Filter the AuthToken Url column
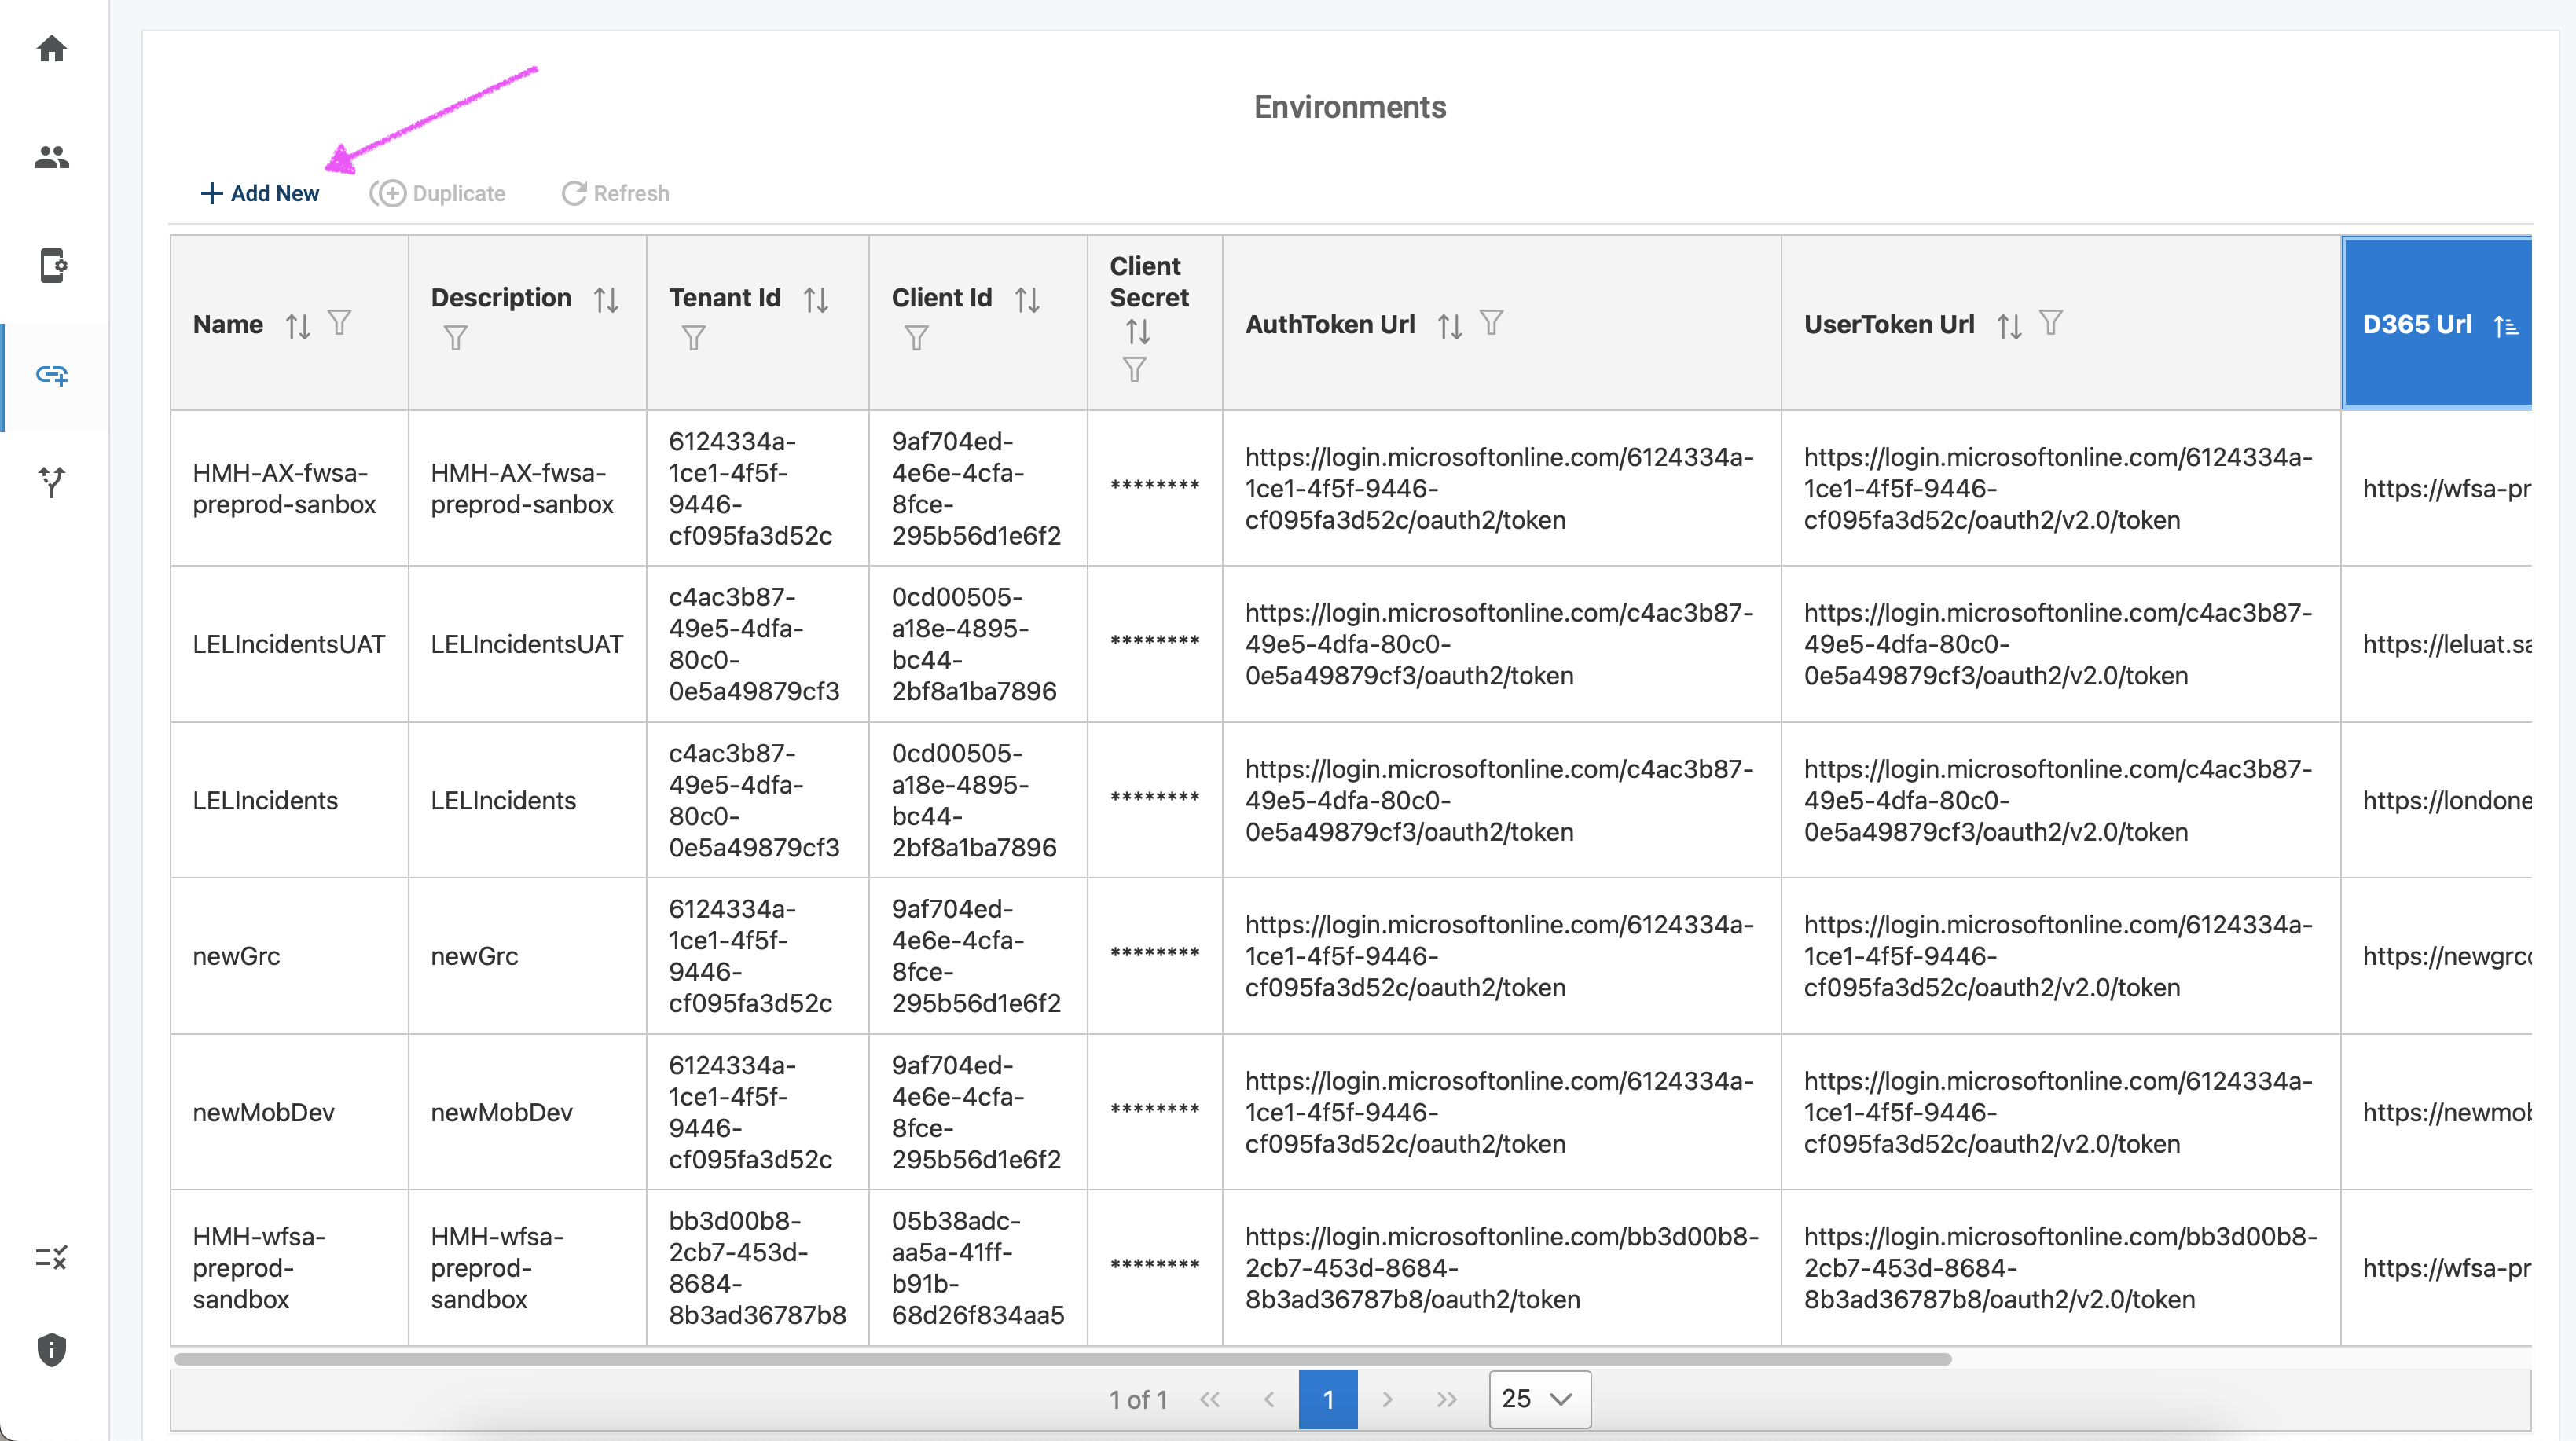Viewport: 2576px width, 1441px height. click(x=1491, y=322)
